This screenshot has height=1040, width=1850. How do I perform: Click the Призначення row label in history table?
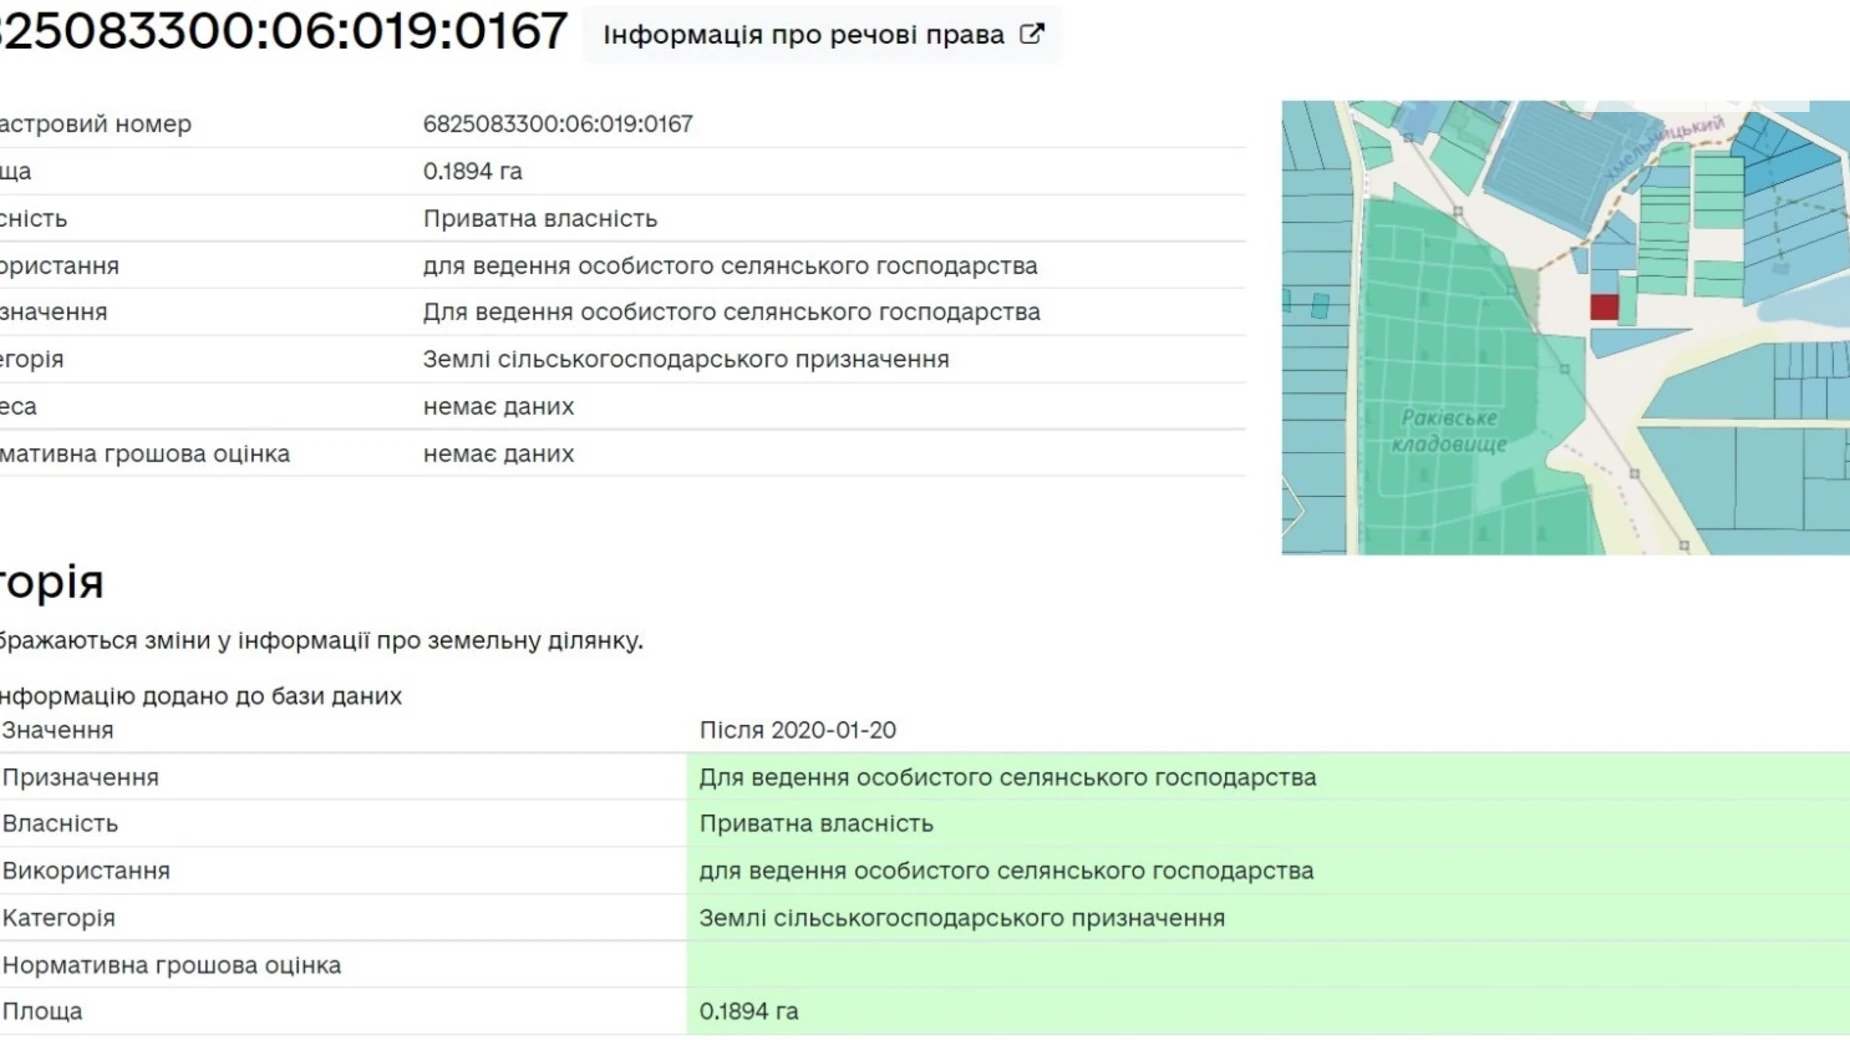click(80, 777)
